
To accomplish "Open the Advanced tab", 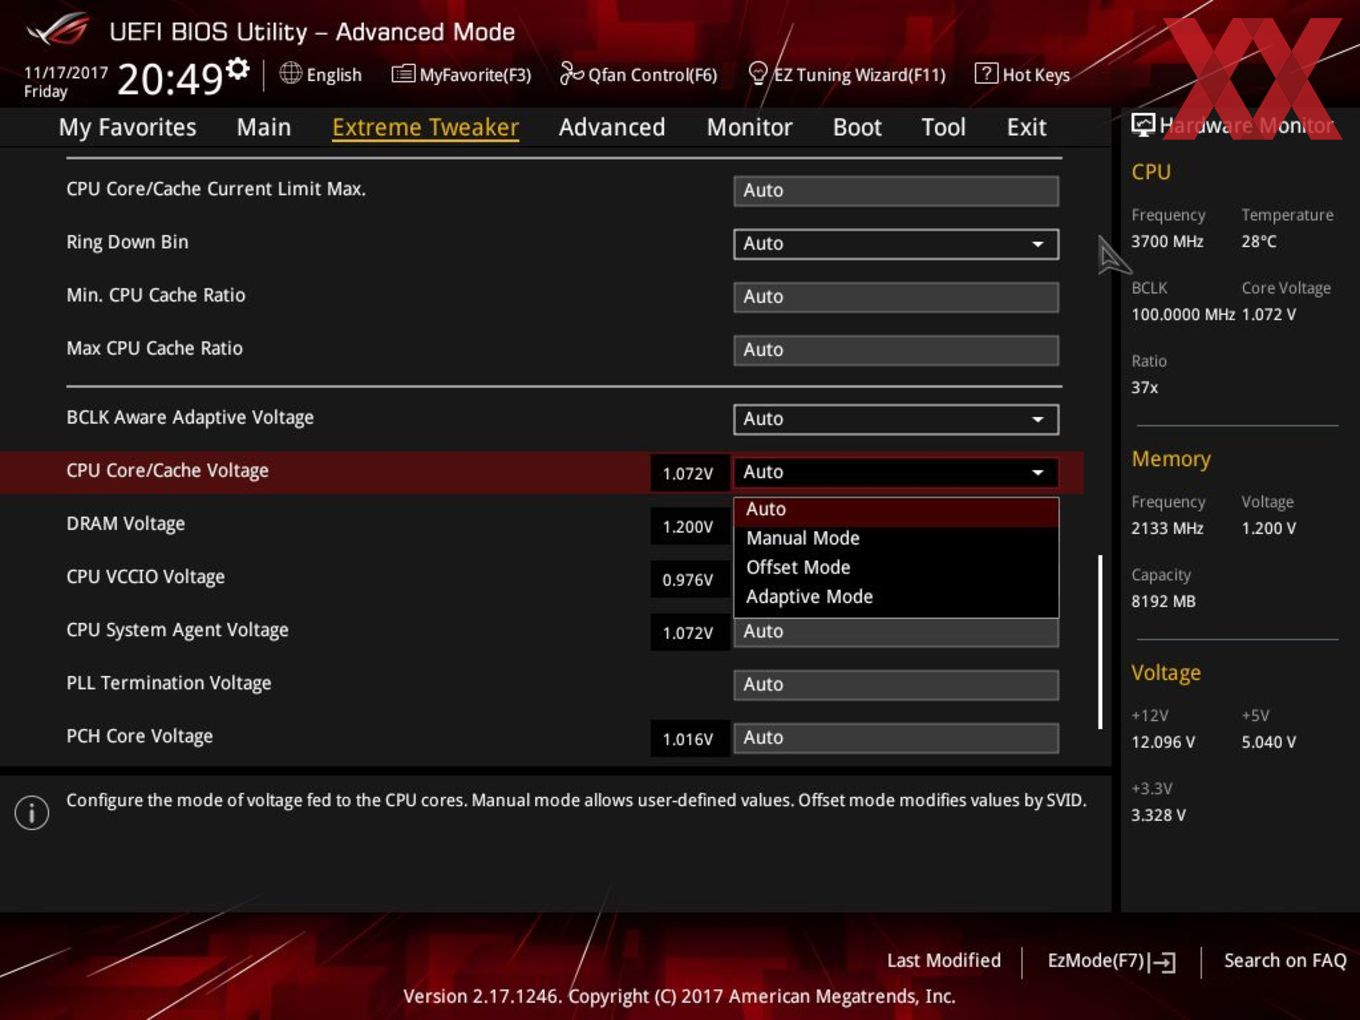I will pyautogui.click(x=612, y=127).
